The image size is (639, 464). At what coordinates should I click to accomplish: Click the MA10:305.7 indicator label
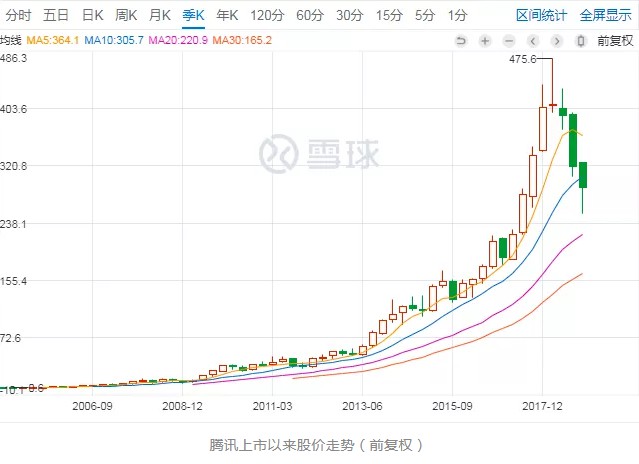(114, 40)
